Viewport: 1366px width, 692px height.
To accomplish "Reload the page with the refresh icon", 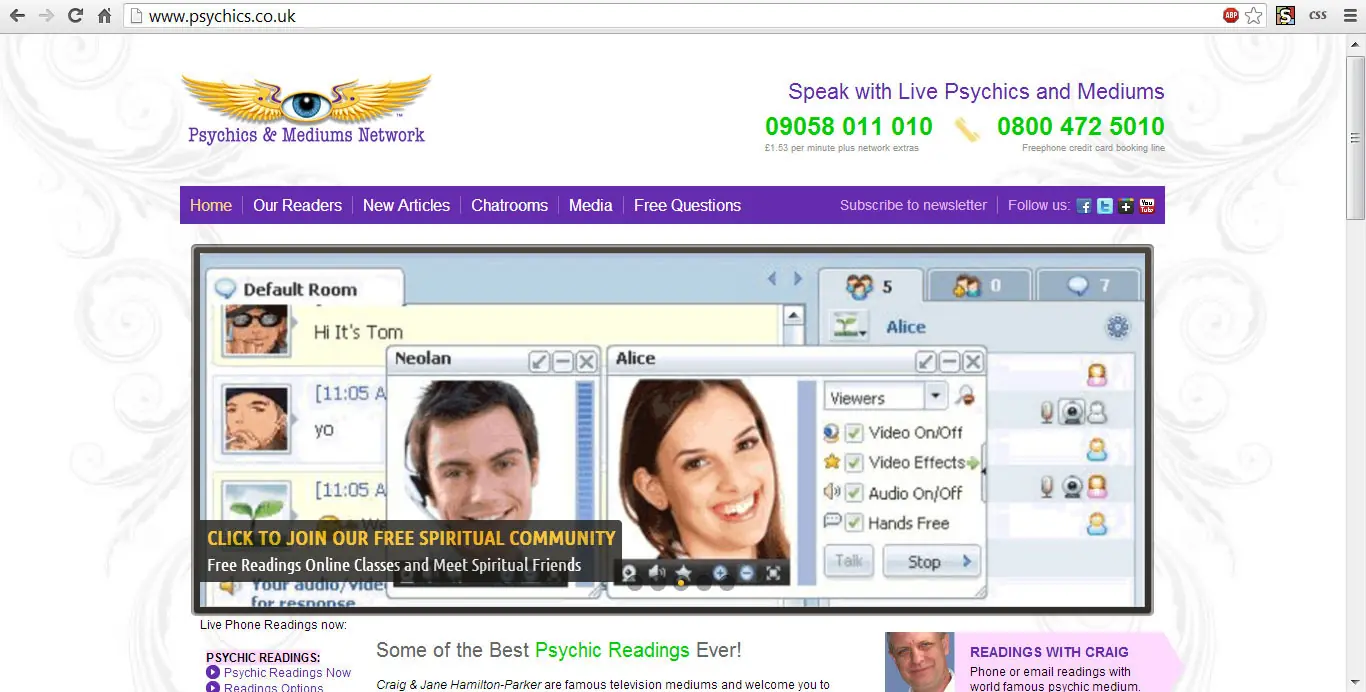I will [75, 16].
